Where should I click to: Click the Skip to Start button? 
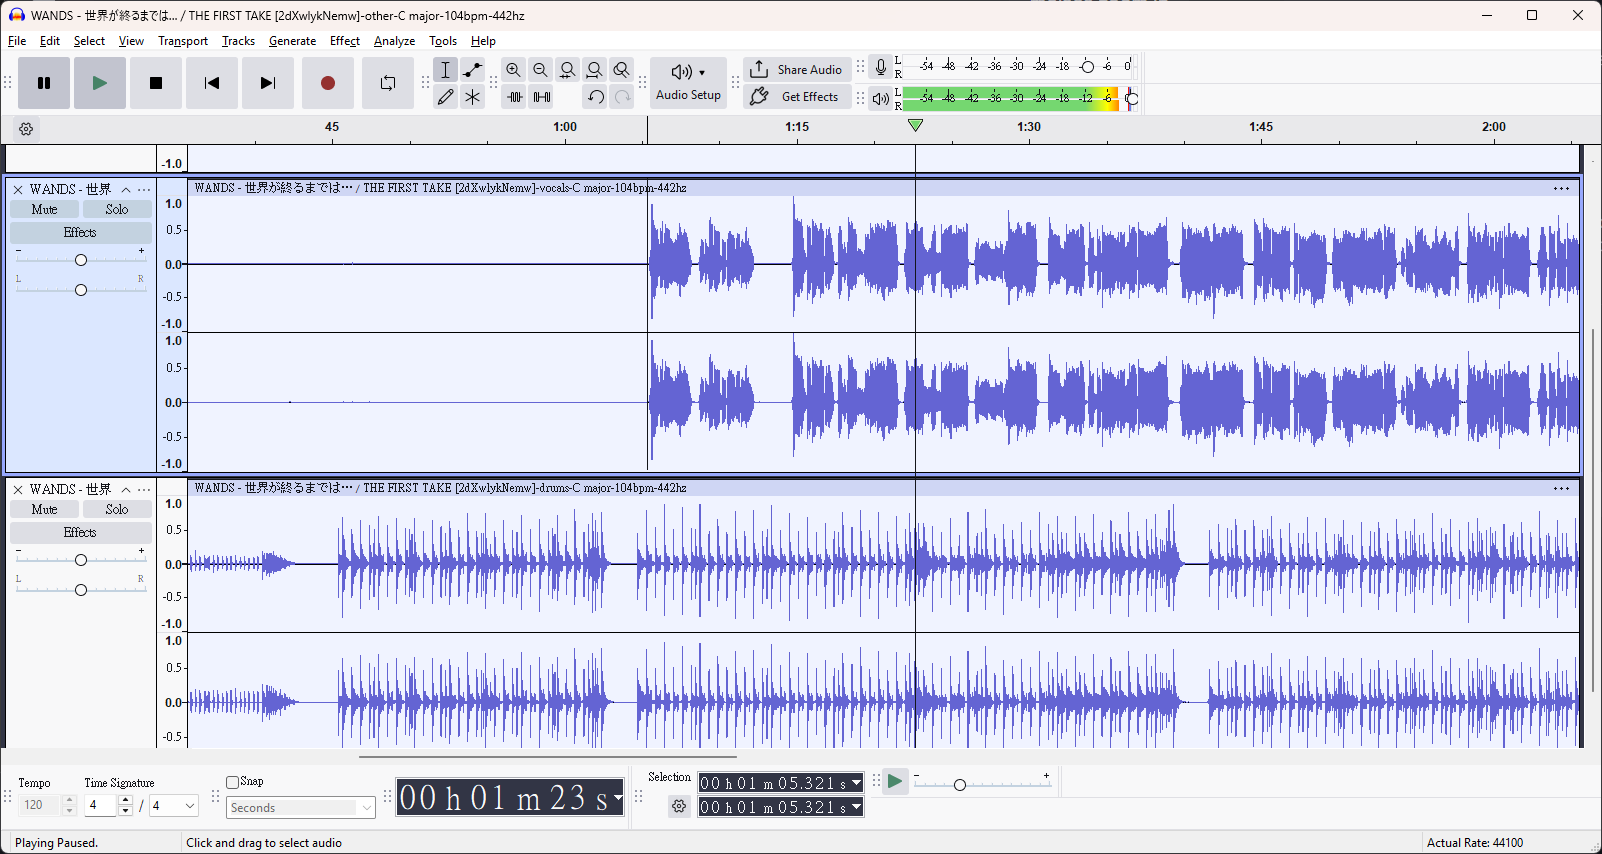211,83
